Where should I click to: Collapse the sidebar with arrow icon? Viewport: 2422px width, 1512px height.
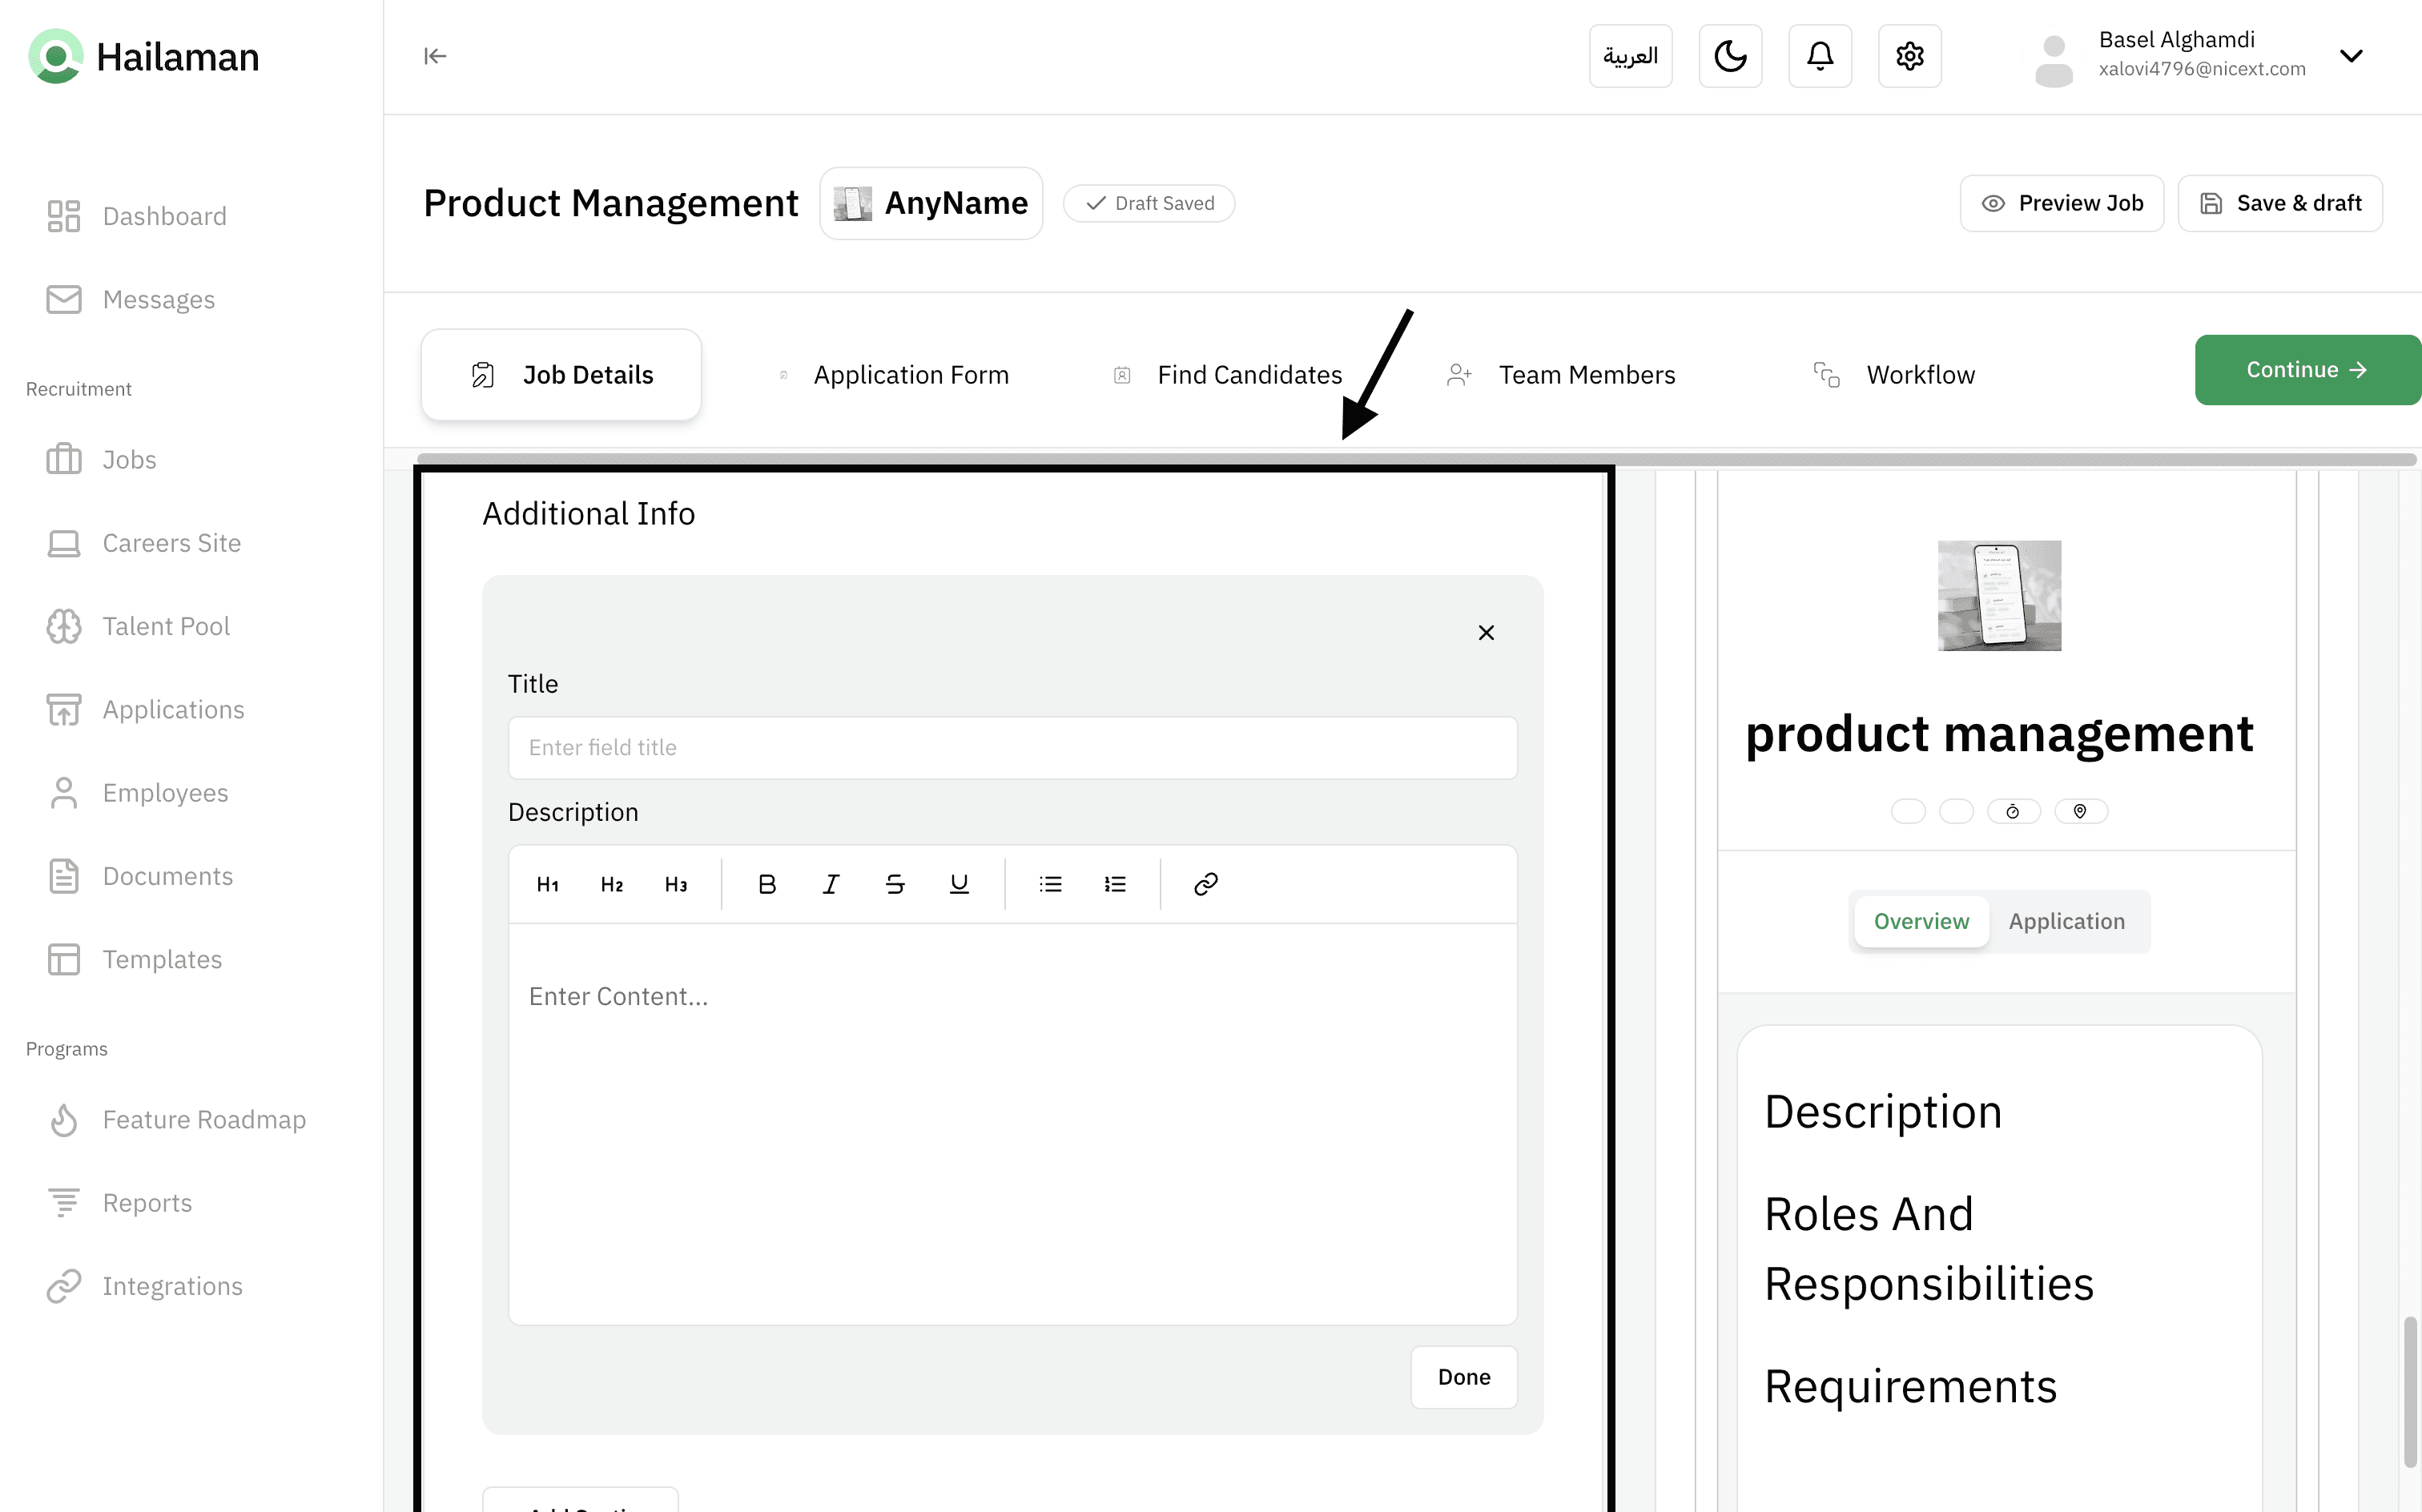[435, 56]
